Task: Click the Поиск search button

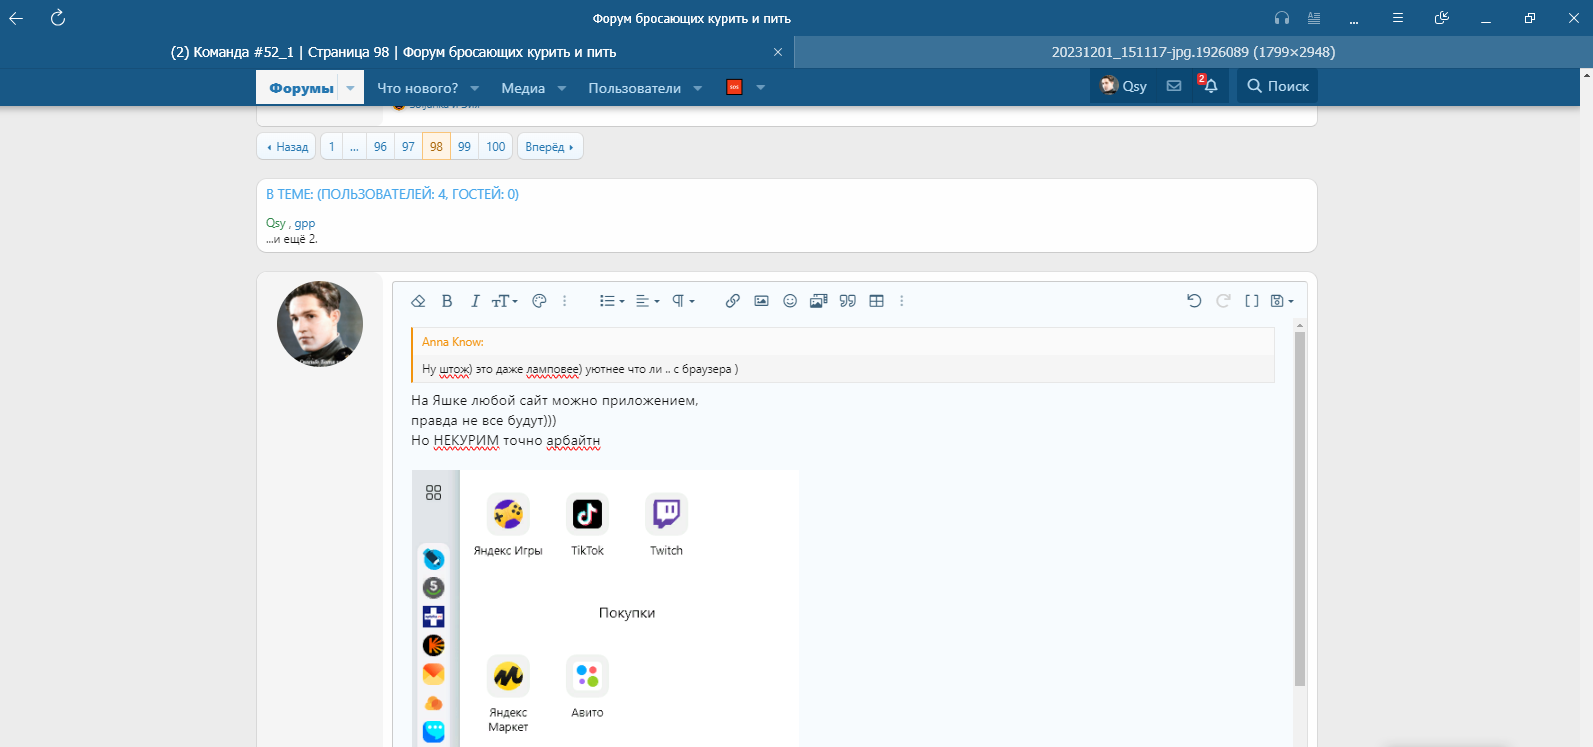Action: pyautogui.click(x=1278, y=86)
